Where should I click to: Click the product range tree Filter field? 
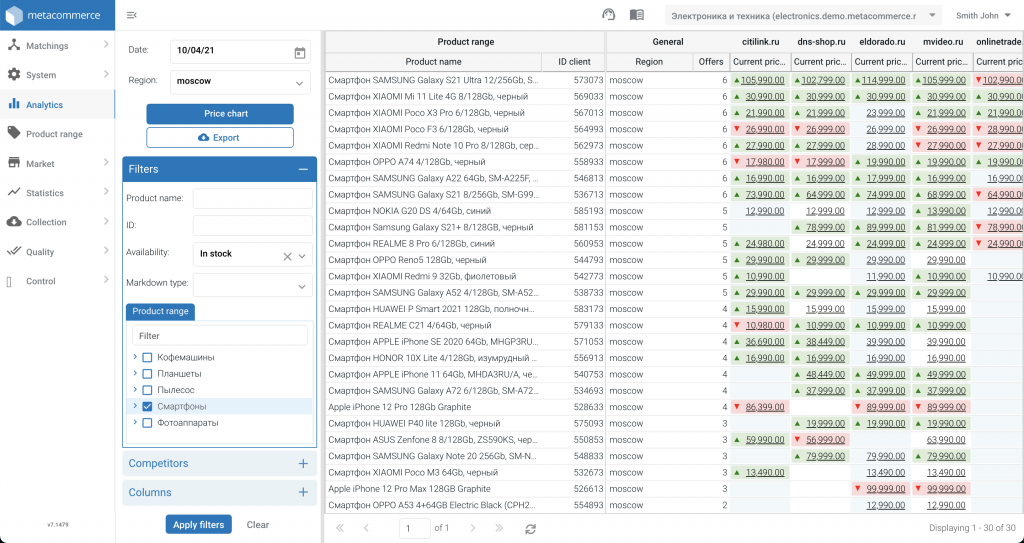[x=220, y=336]
